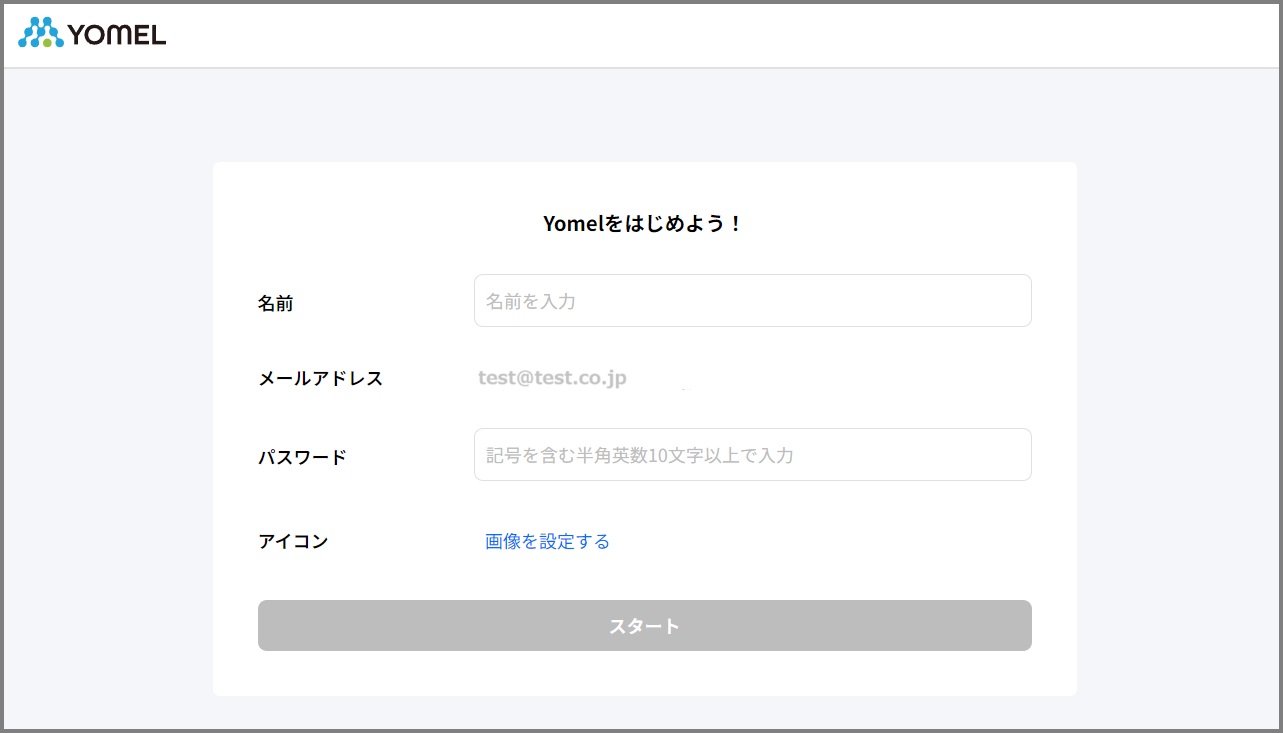1283x733 pixels.
Task: Open the 画像を設定する image link
Action: (547, 541)
